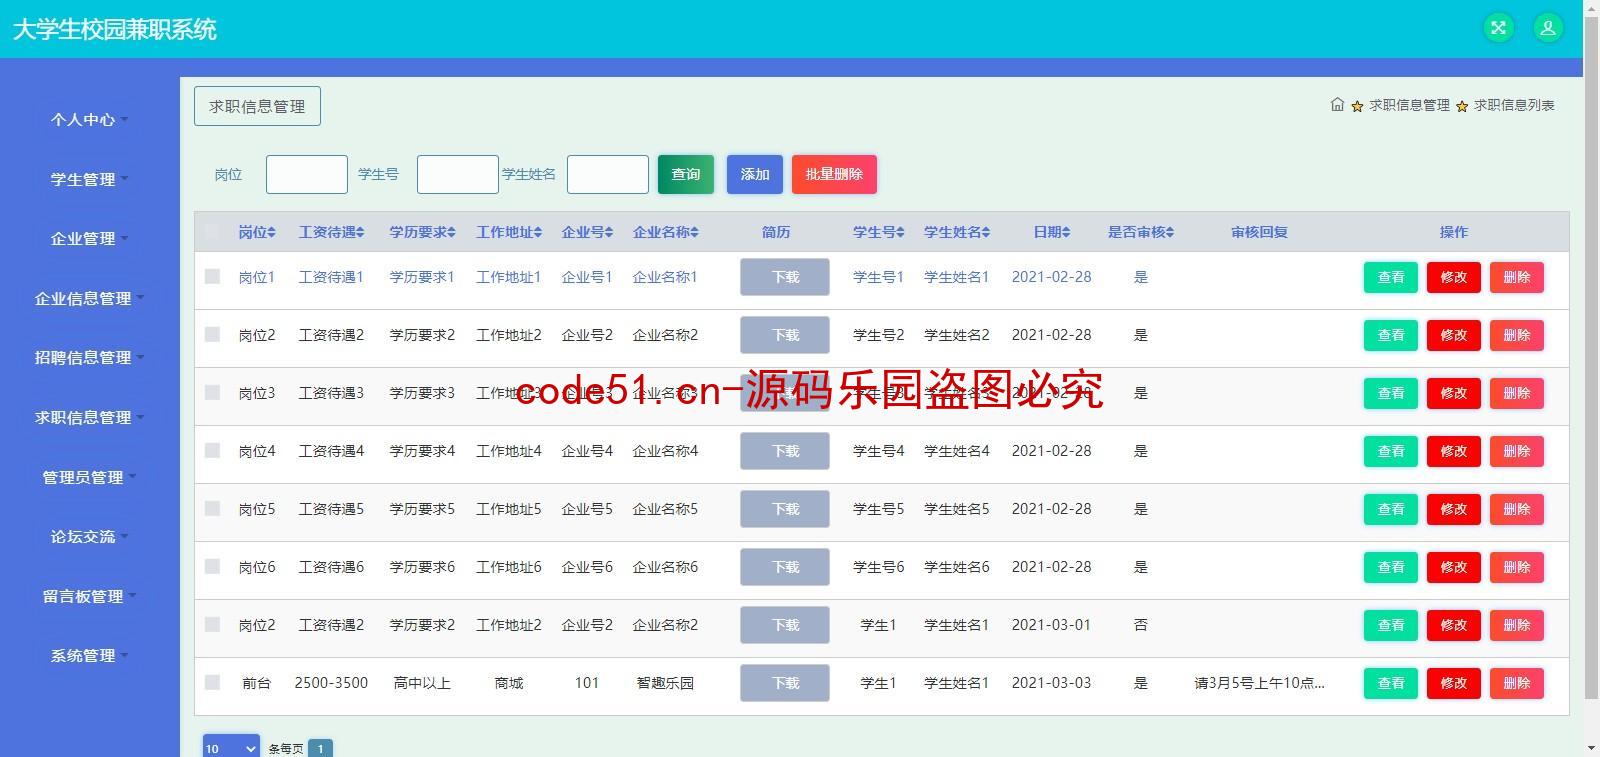Check the row checkbox for 岗位6
Image resolution: width=1600 pixels, height=757 pixels.
pos(212,566)
